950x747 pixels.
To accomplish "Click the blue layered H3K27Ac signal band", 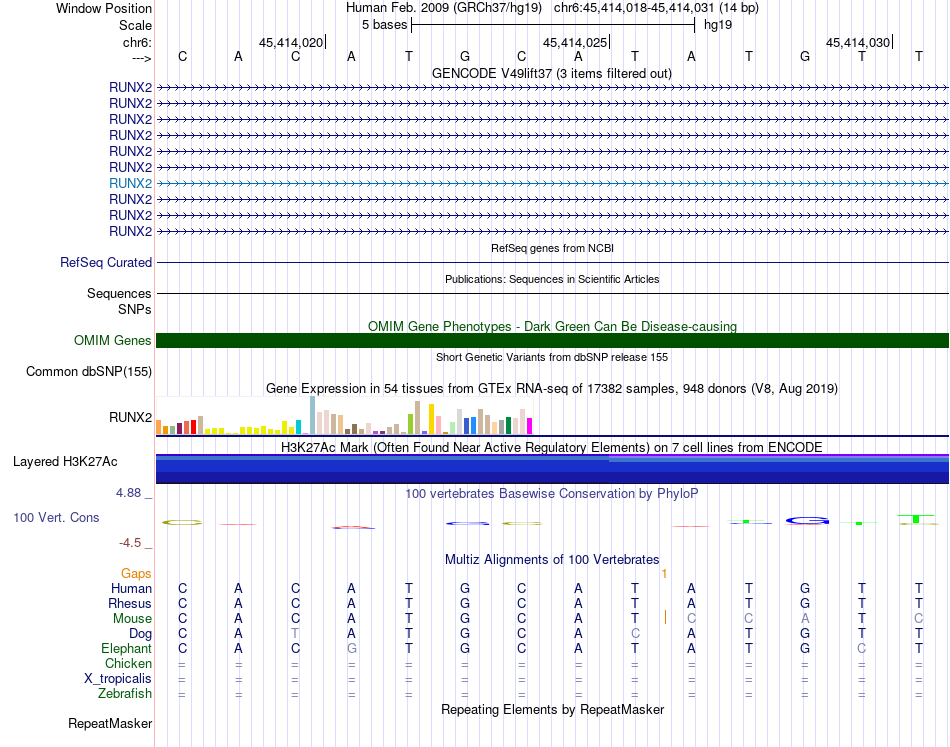I will (x=552, y=469).
